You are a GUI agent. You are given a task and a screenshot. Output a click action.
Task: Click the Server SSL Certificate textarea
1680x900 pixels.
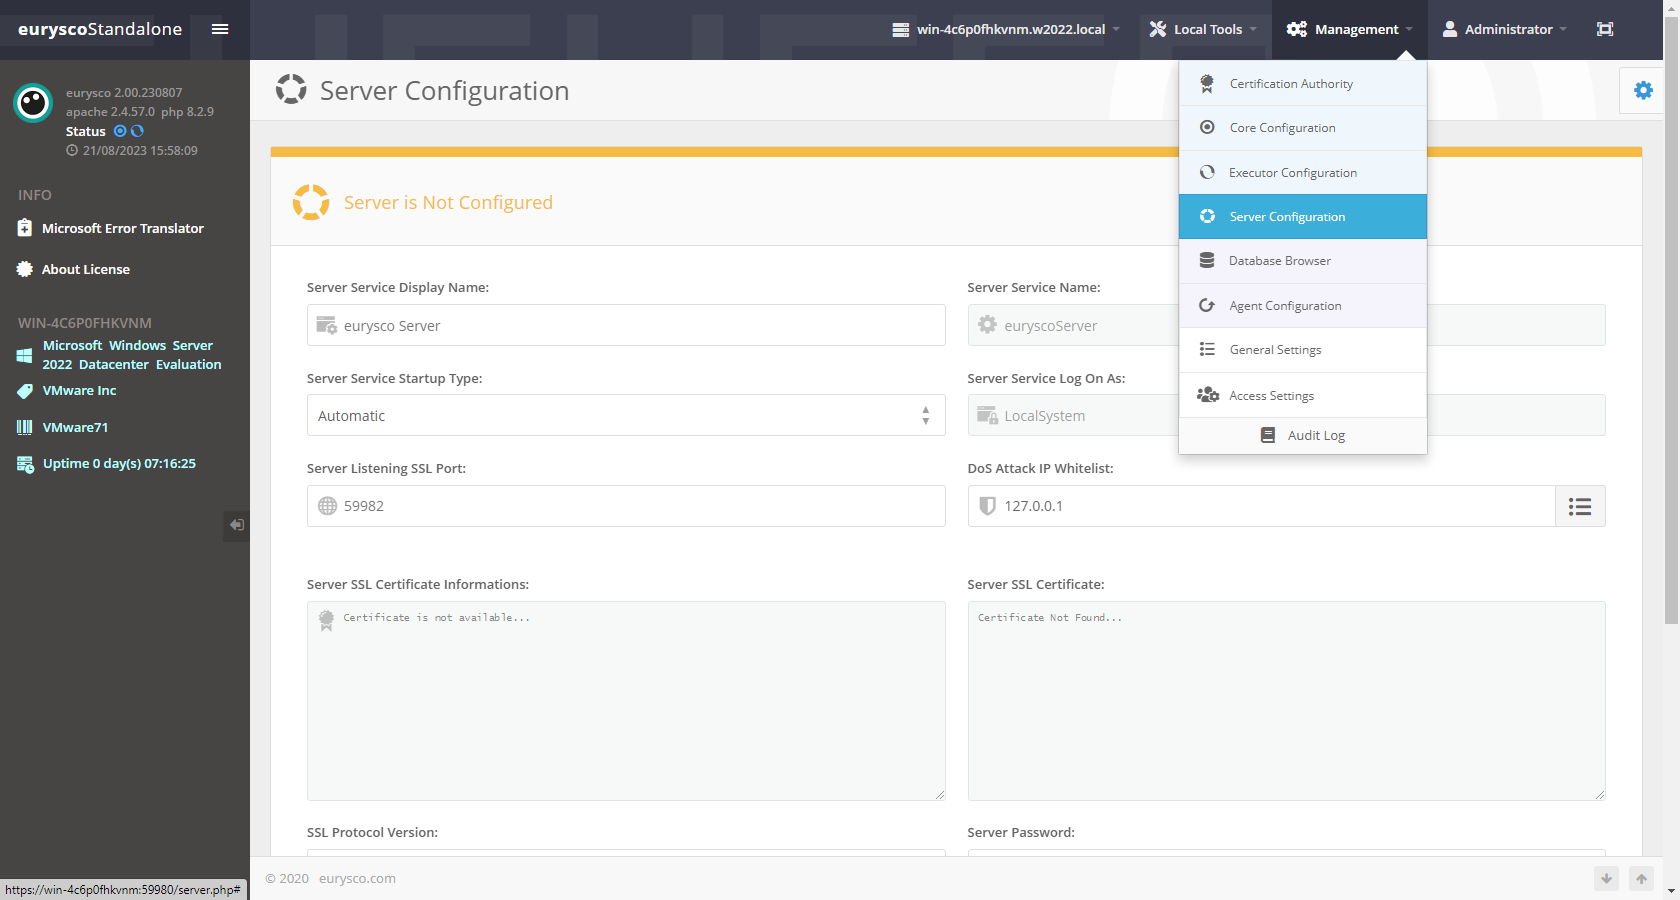[x=1286, y=701]
